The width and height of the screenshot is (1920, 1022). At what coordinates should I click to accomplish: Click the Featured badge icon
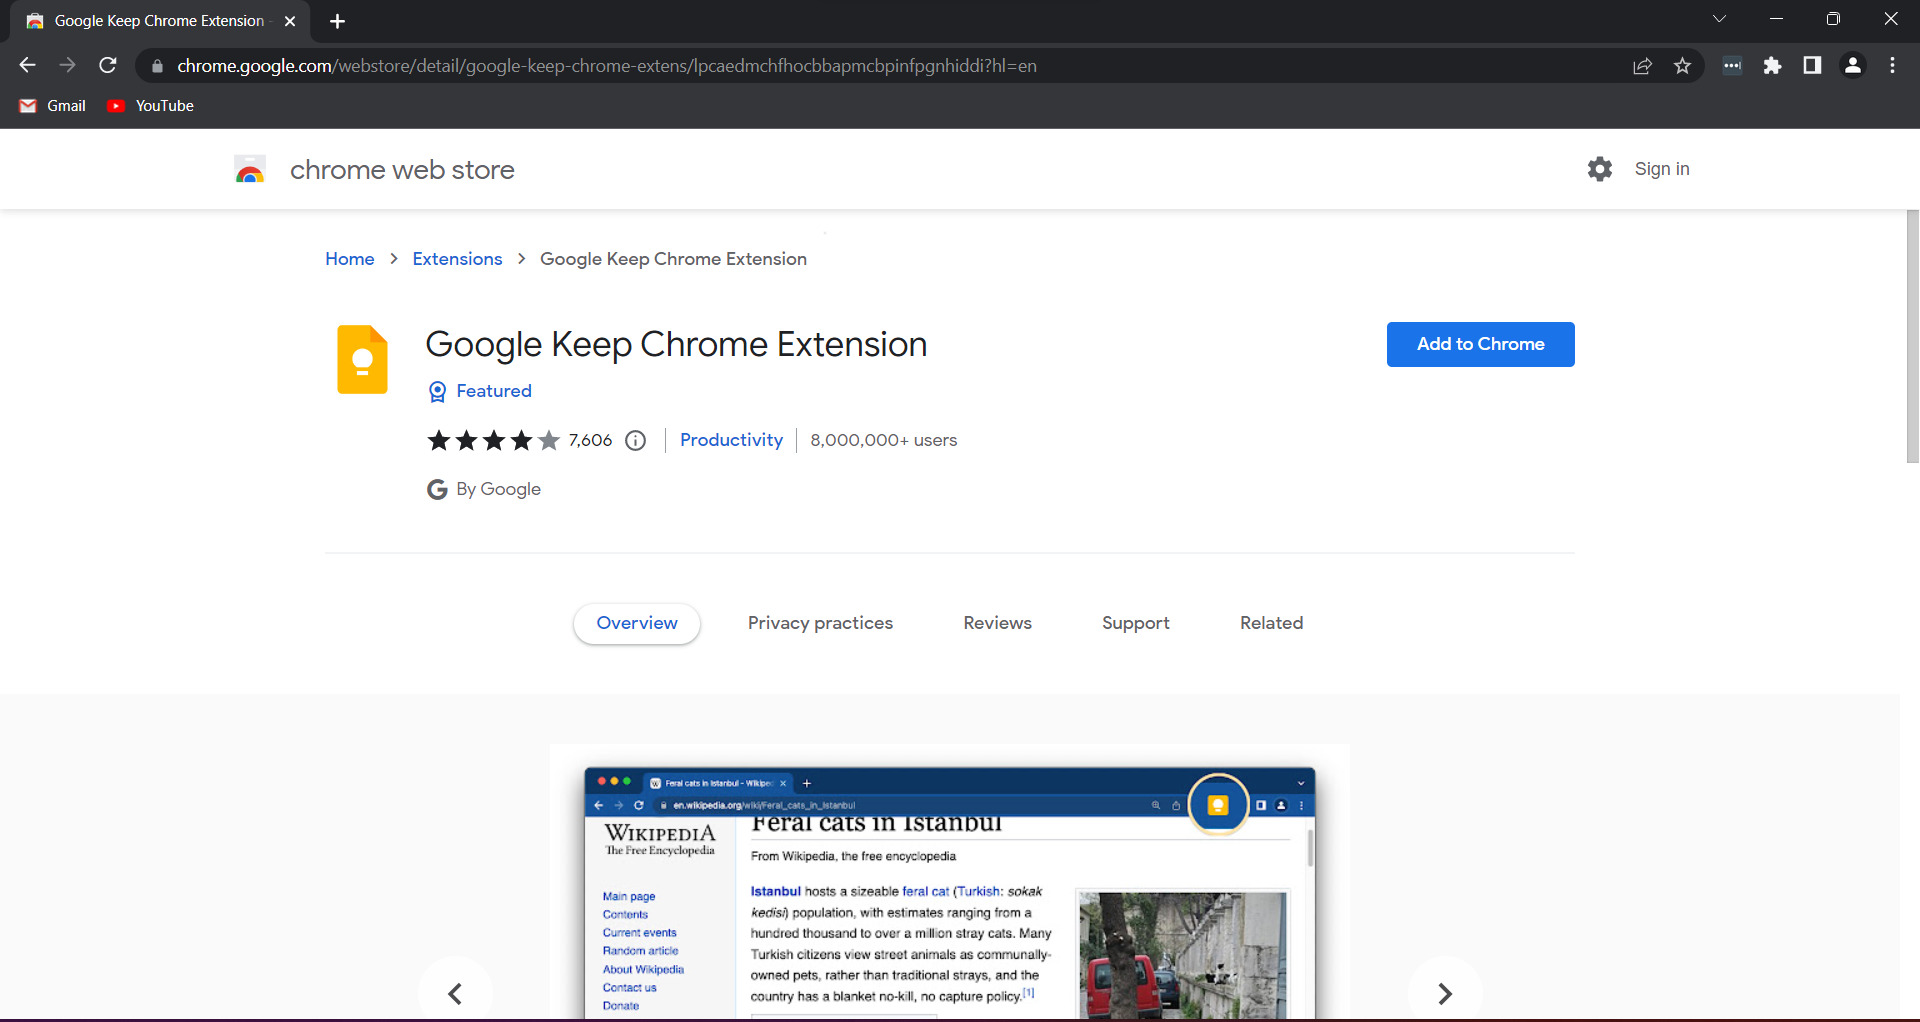pyautogui.click(x=437, y=391)
